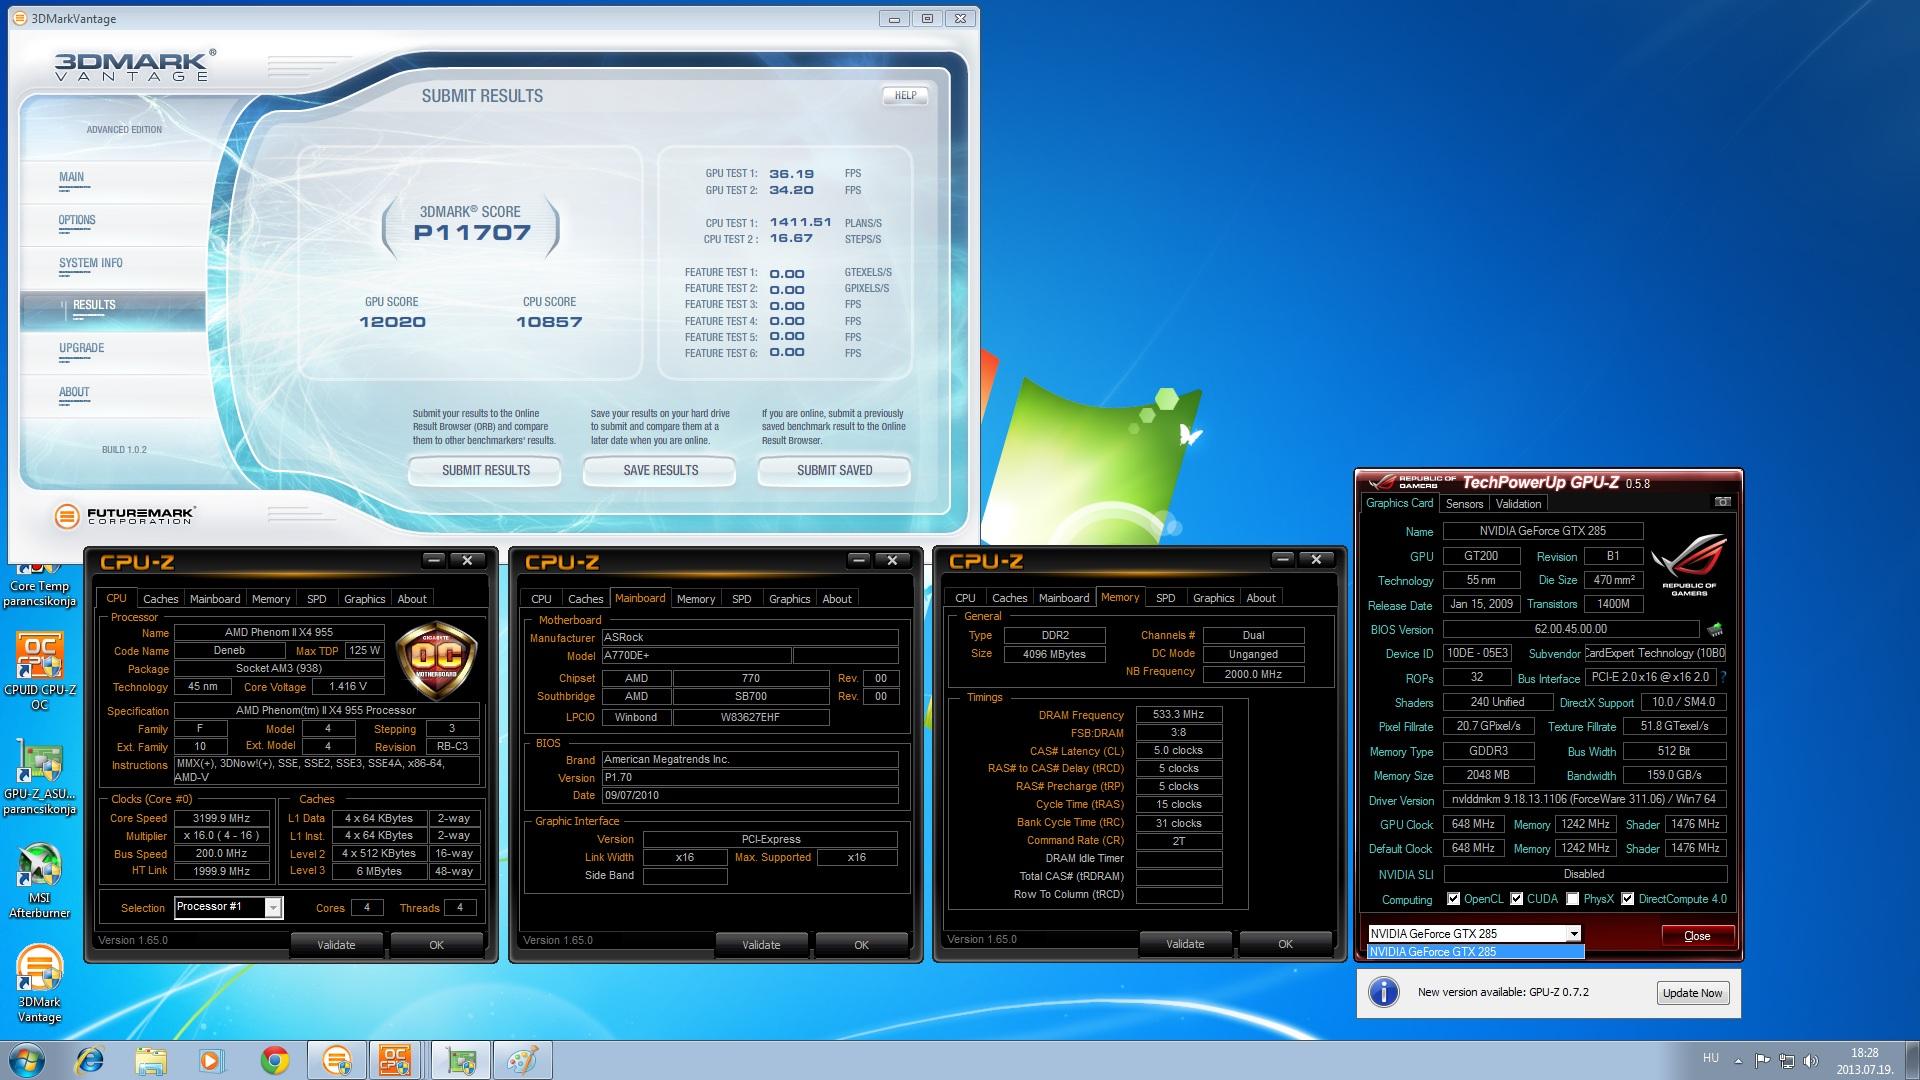Click OK in Mainboard CPU-Z window
1920x1080 pixels.
[861, 945]
